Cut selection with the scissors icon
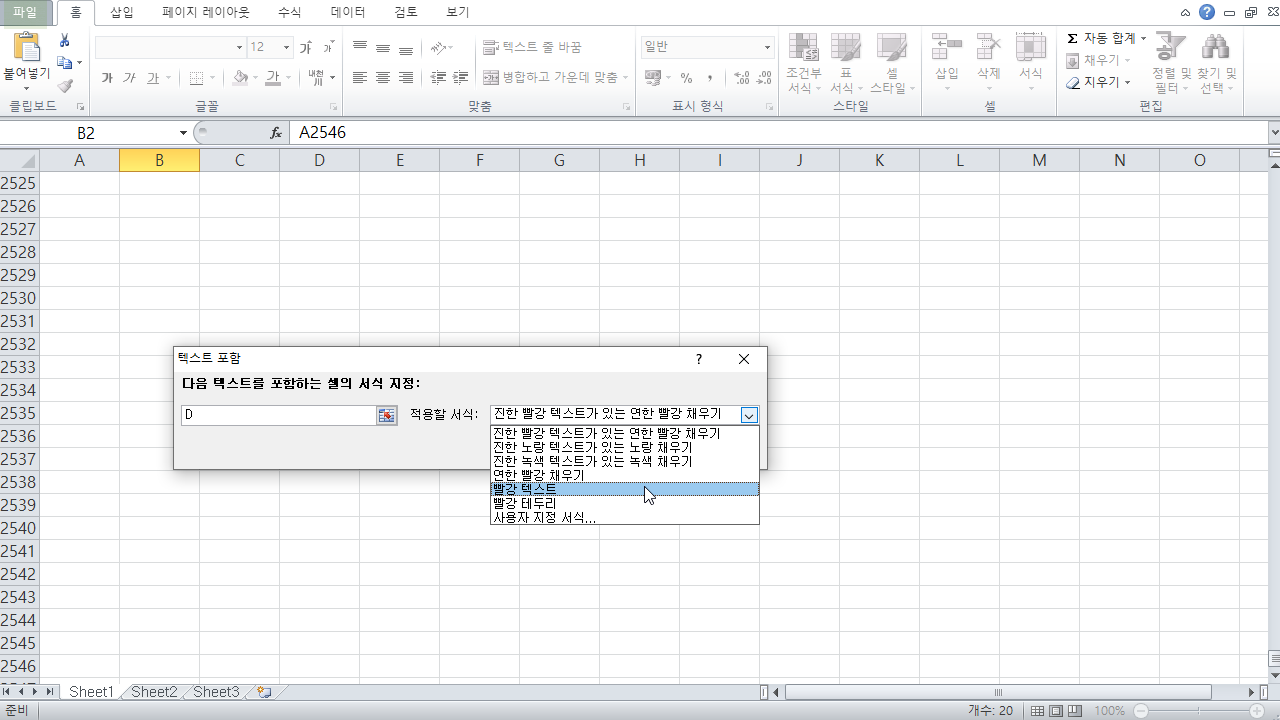 pos(65,40)
